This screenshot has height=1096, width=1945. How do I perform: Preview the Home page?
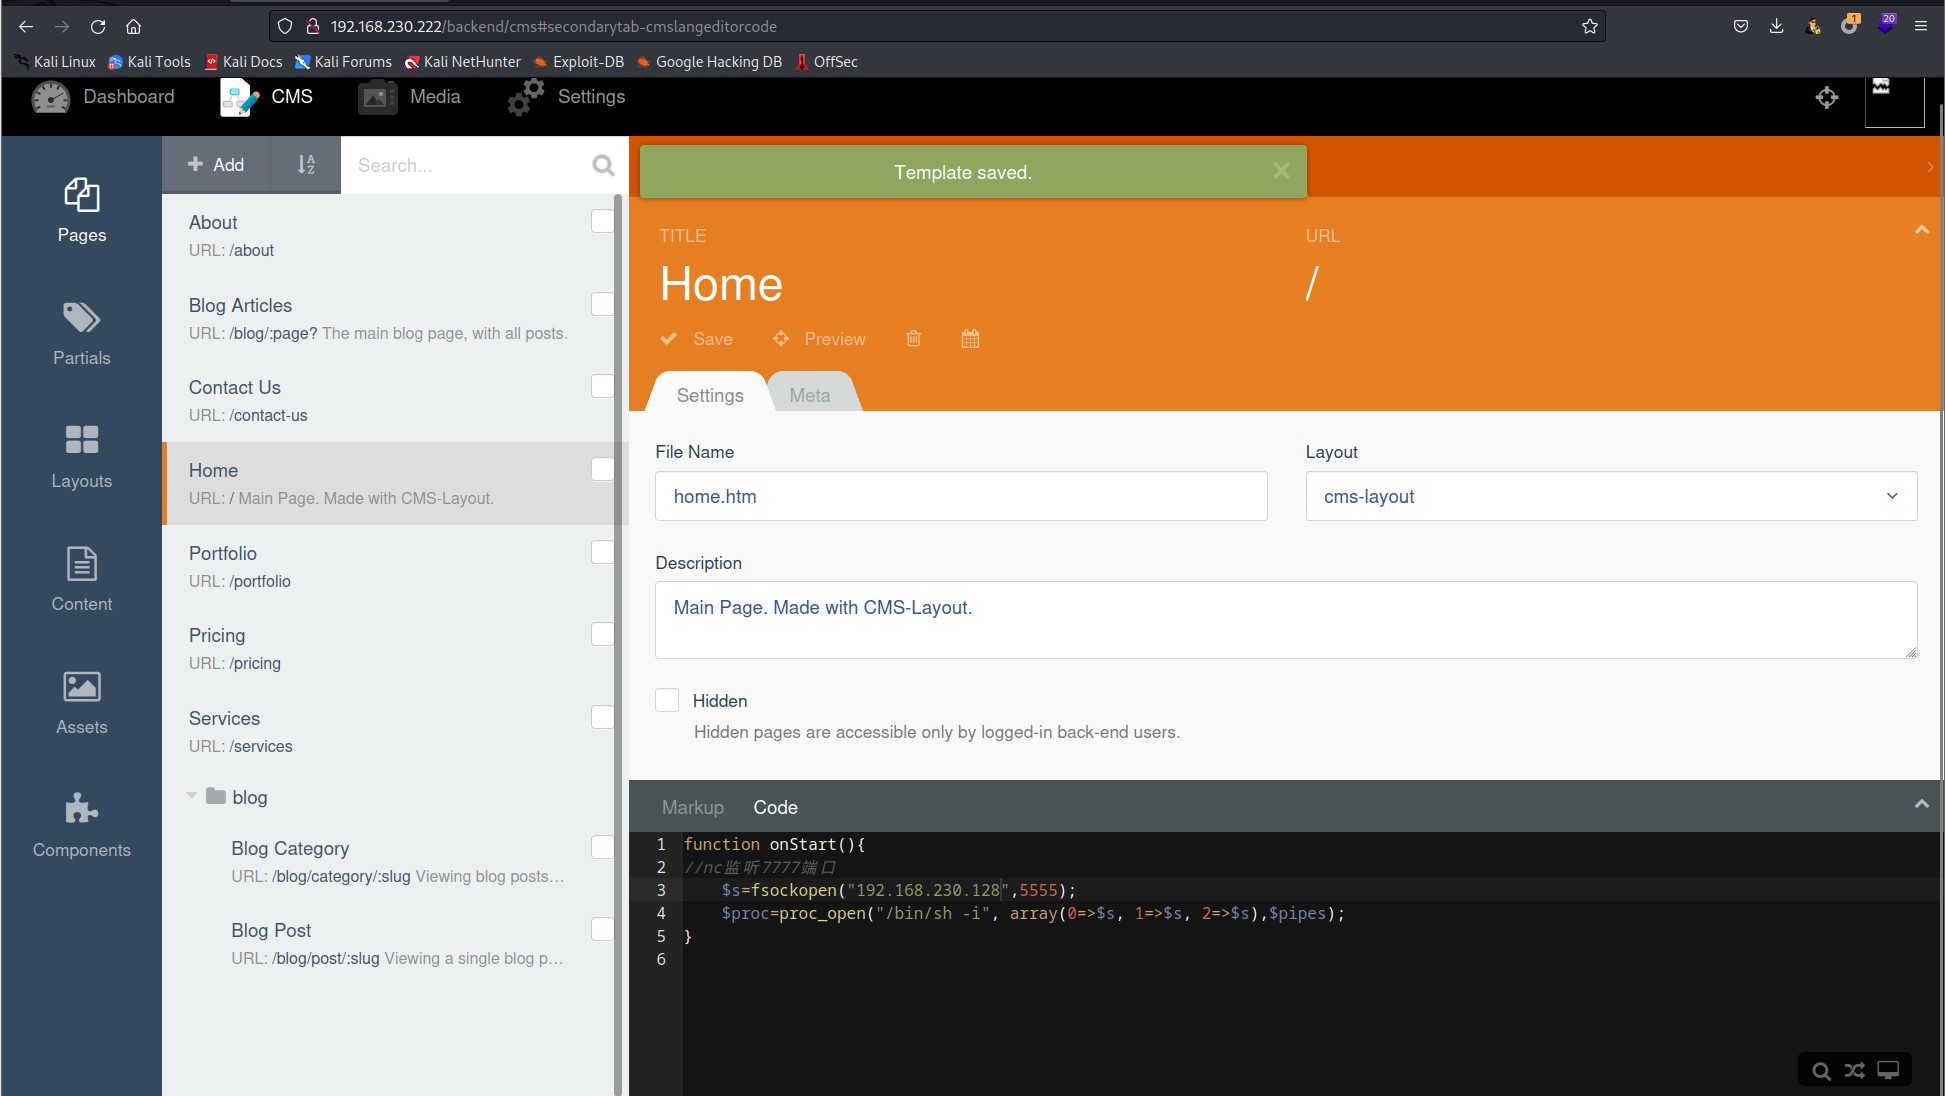tap(819, 339)
